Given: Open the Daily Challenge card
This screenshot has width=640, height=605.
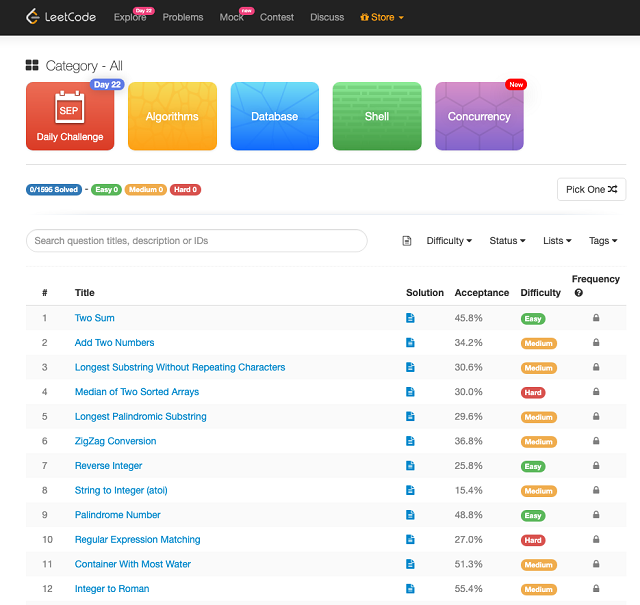Looking at the screenshot, I should click(70, 116).
